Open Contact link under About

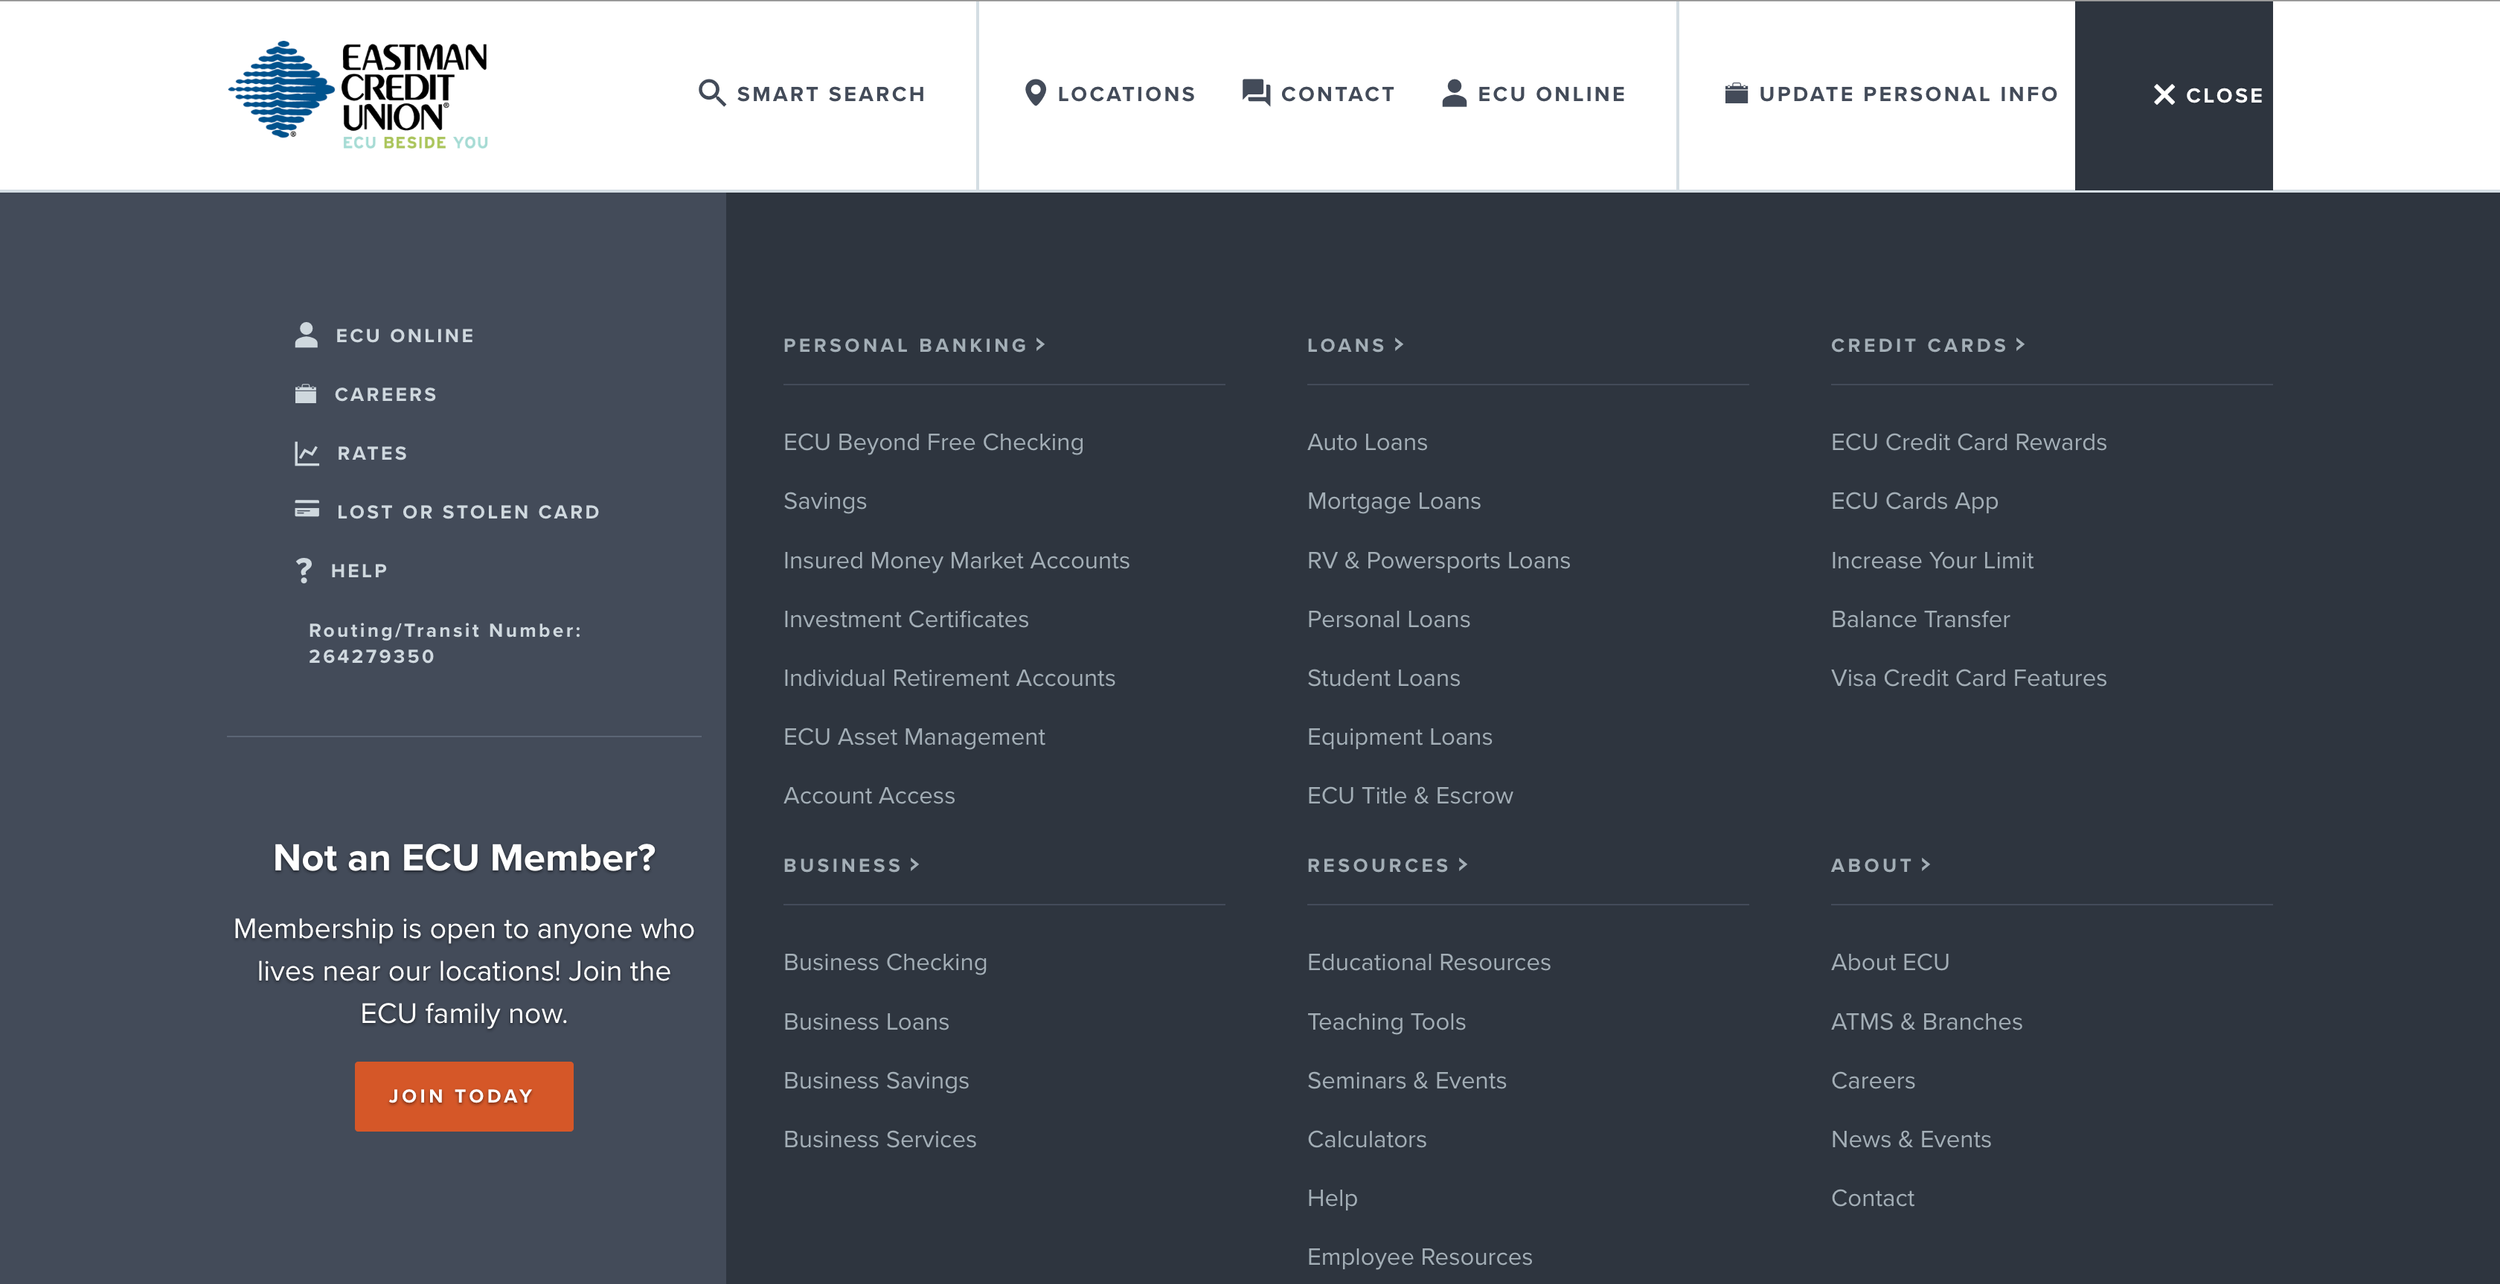pyautogui.click(x=1872, y=1198)
